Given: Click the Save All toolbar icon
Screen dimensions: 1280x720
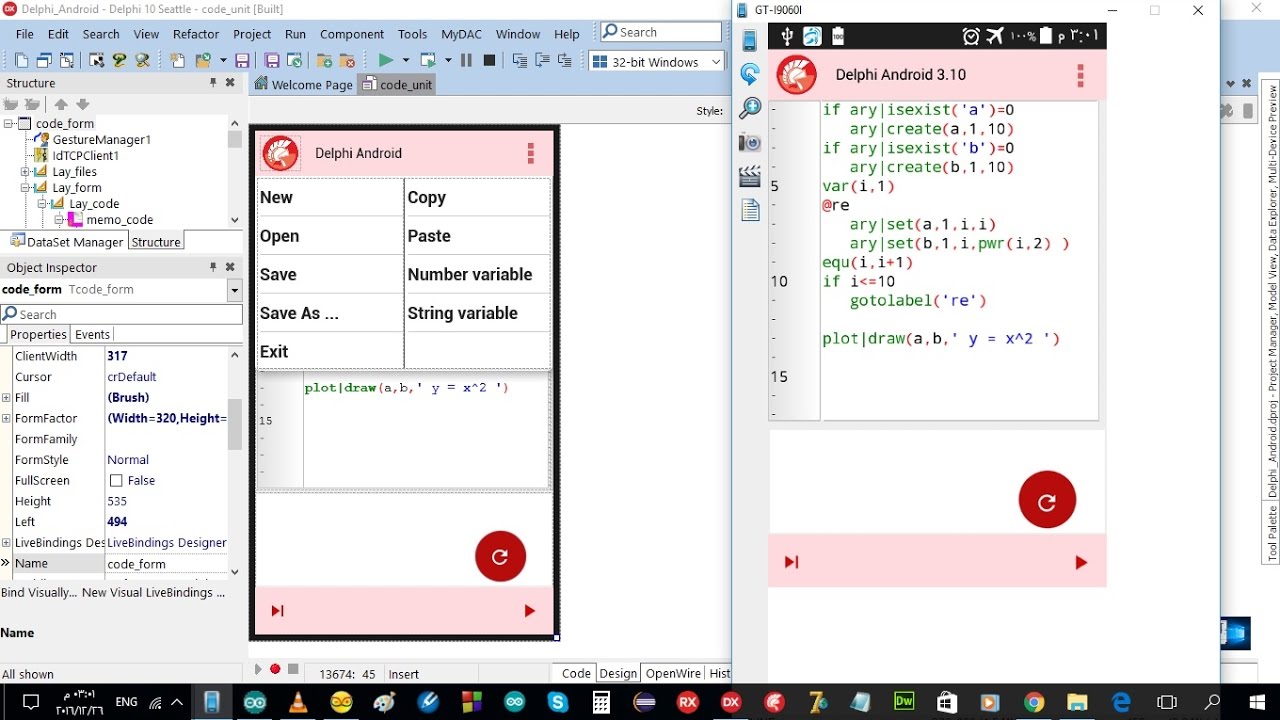Looking at the screenshot, I should click(271, 61).
